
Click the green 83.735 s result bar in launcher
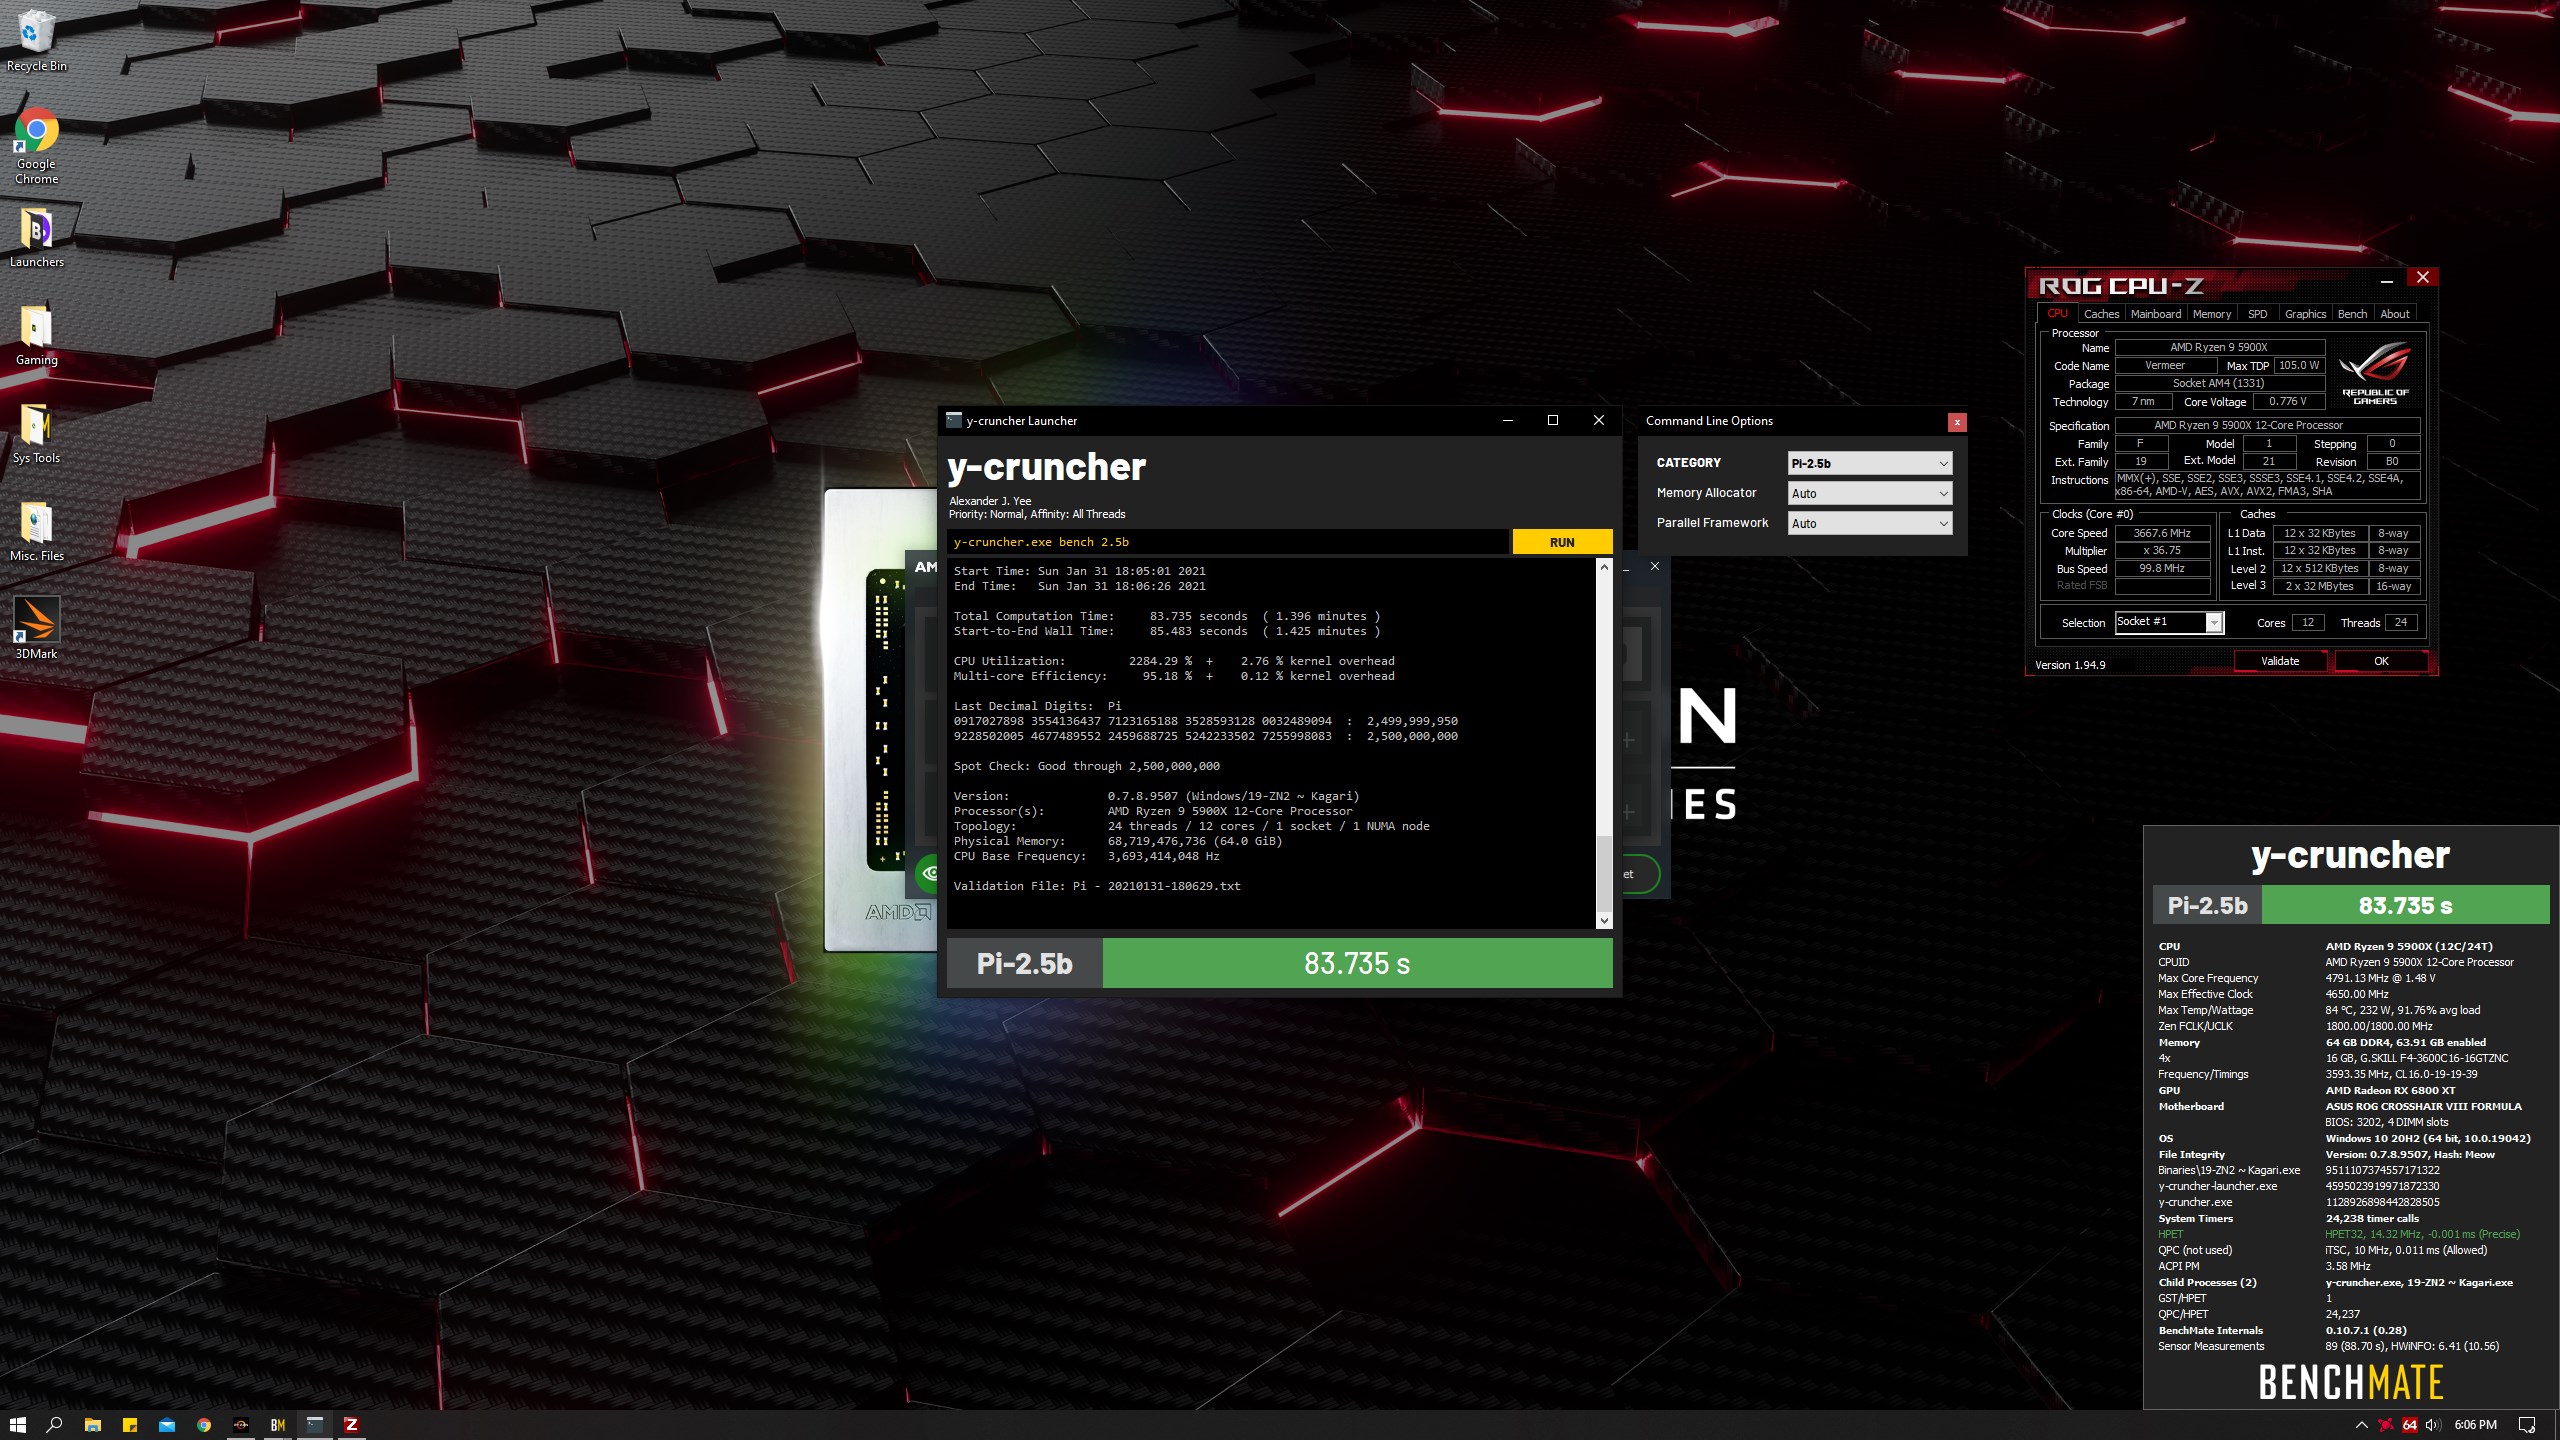coord(1357,963)
